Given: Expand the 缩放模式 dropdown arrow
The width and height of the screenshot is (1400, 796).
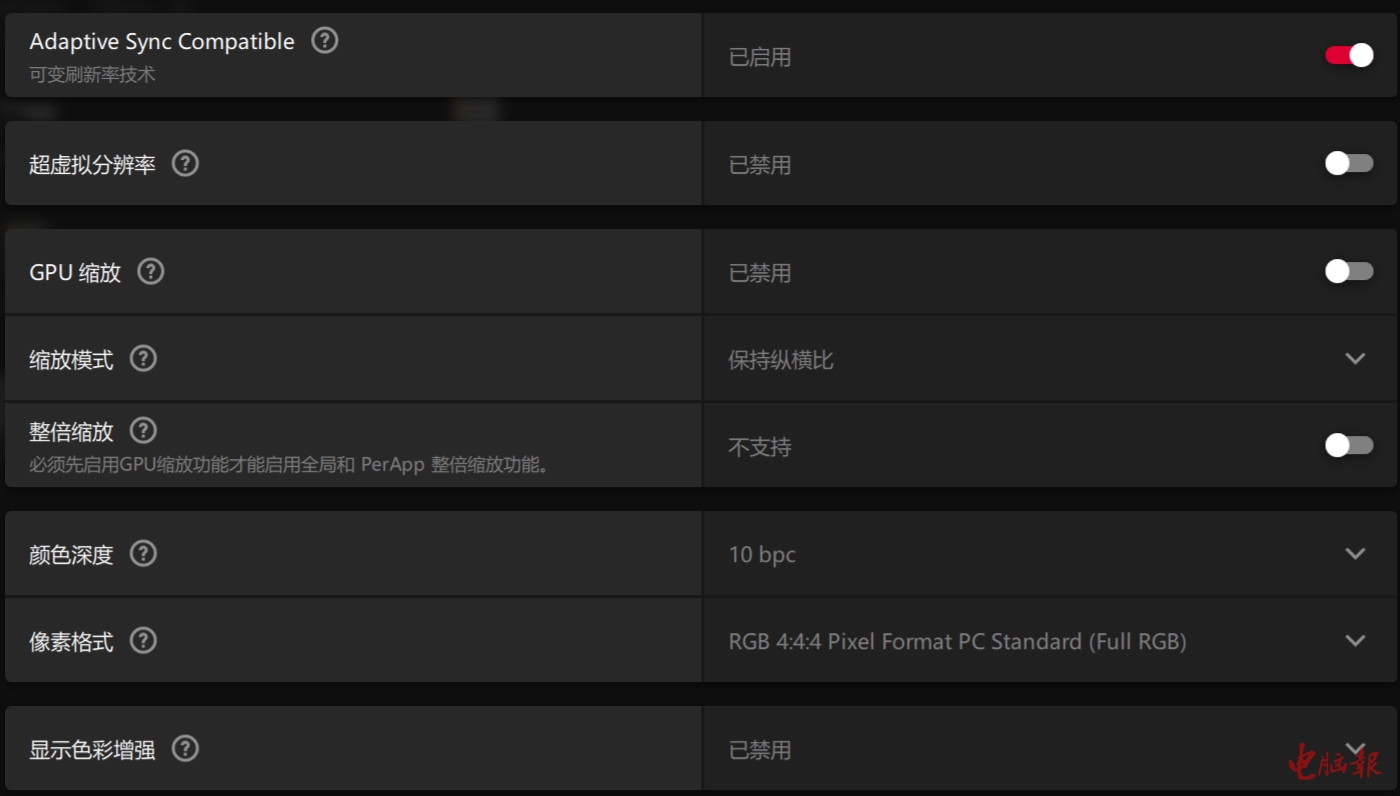Looking at the screenshot, I should (x=1355, y=358).
